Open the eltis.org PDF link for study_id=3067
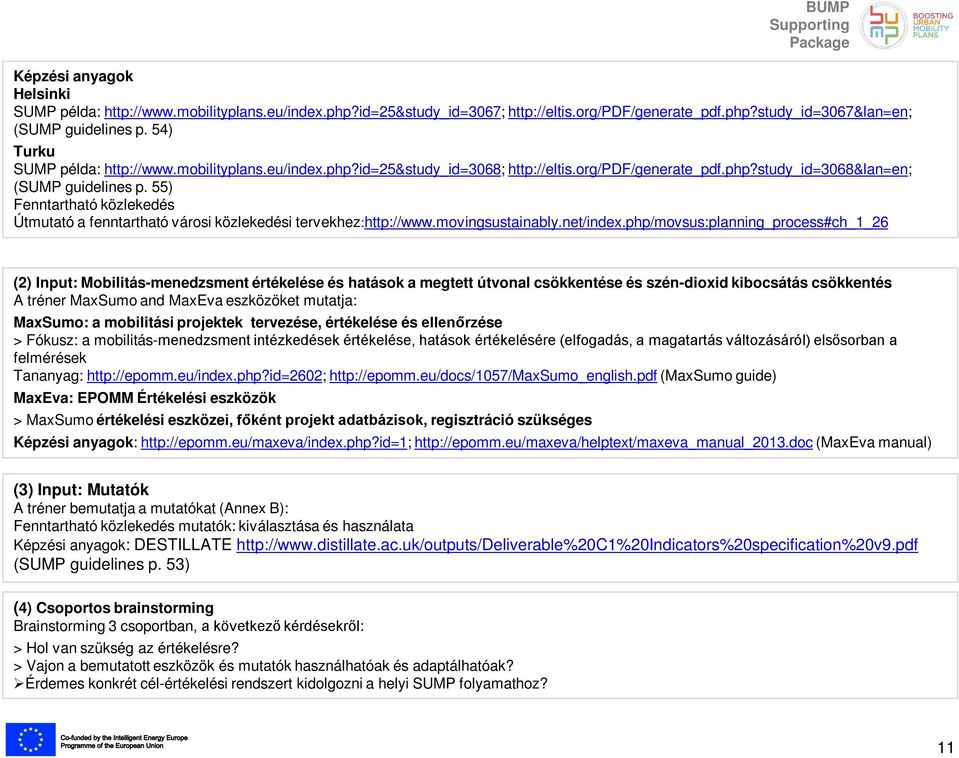The width and height of the screenshot is (959, 758). point(708,112)
